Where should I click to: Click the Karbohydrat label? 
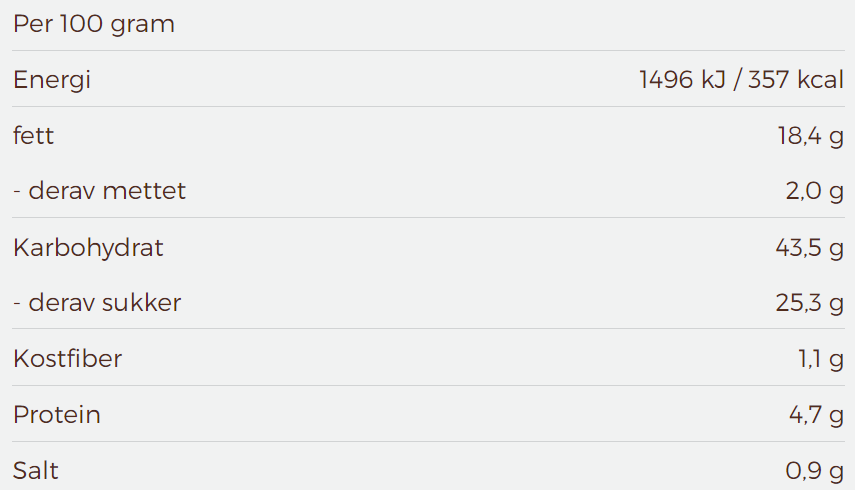tap(88, 249)
